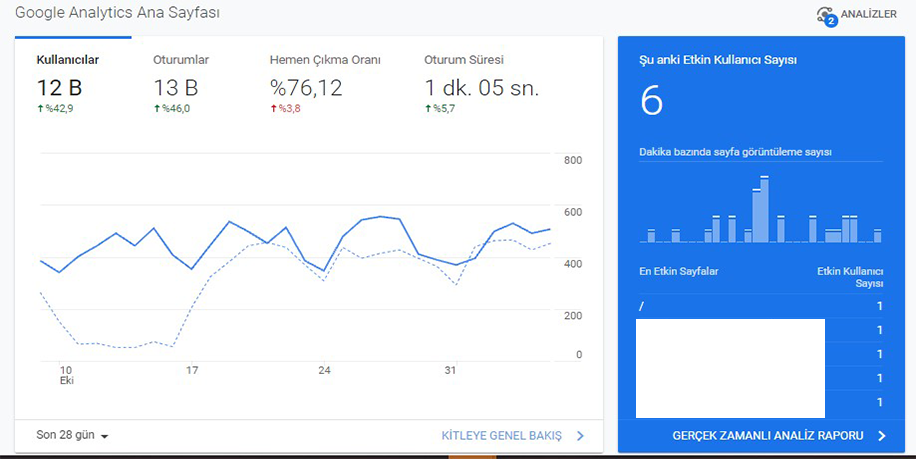Click the red %3,8 change indicator

285,108
